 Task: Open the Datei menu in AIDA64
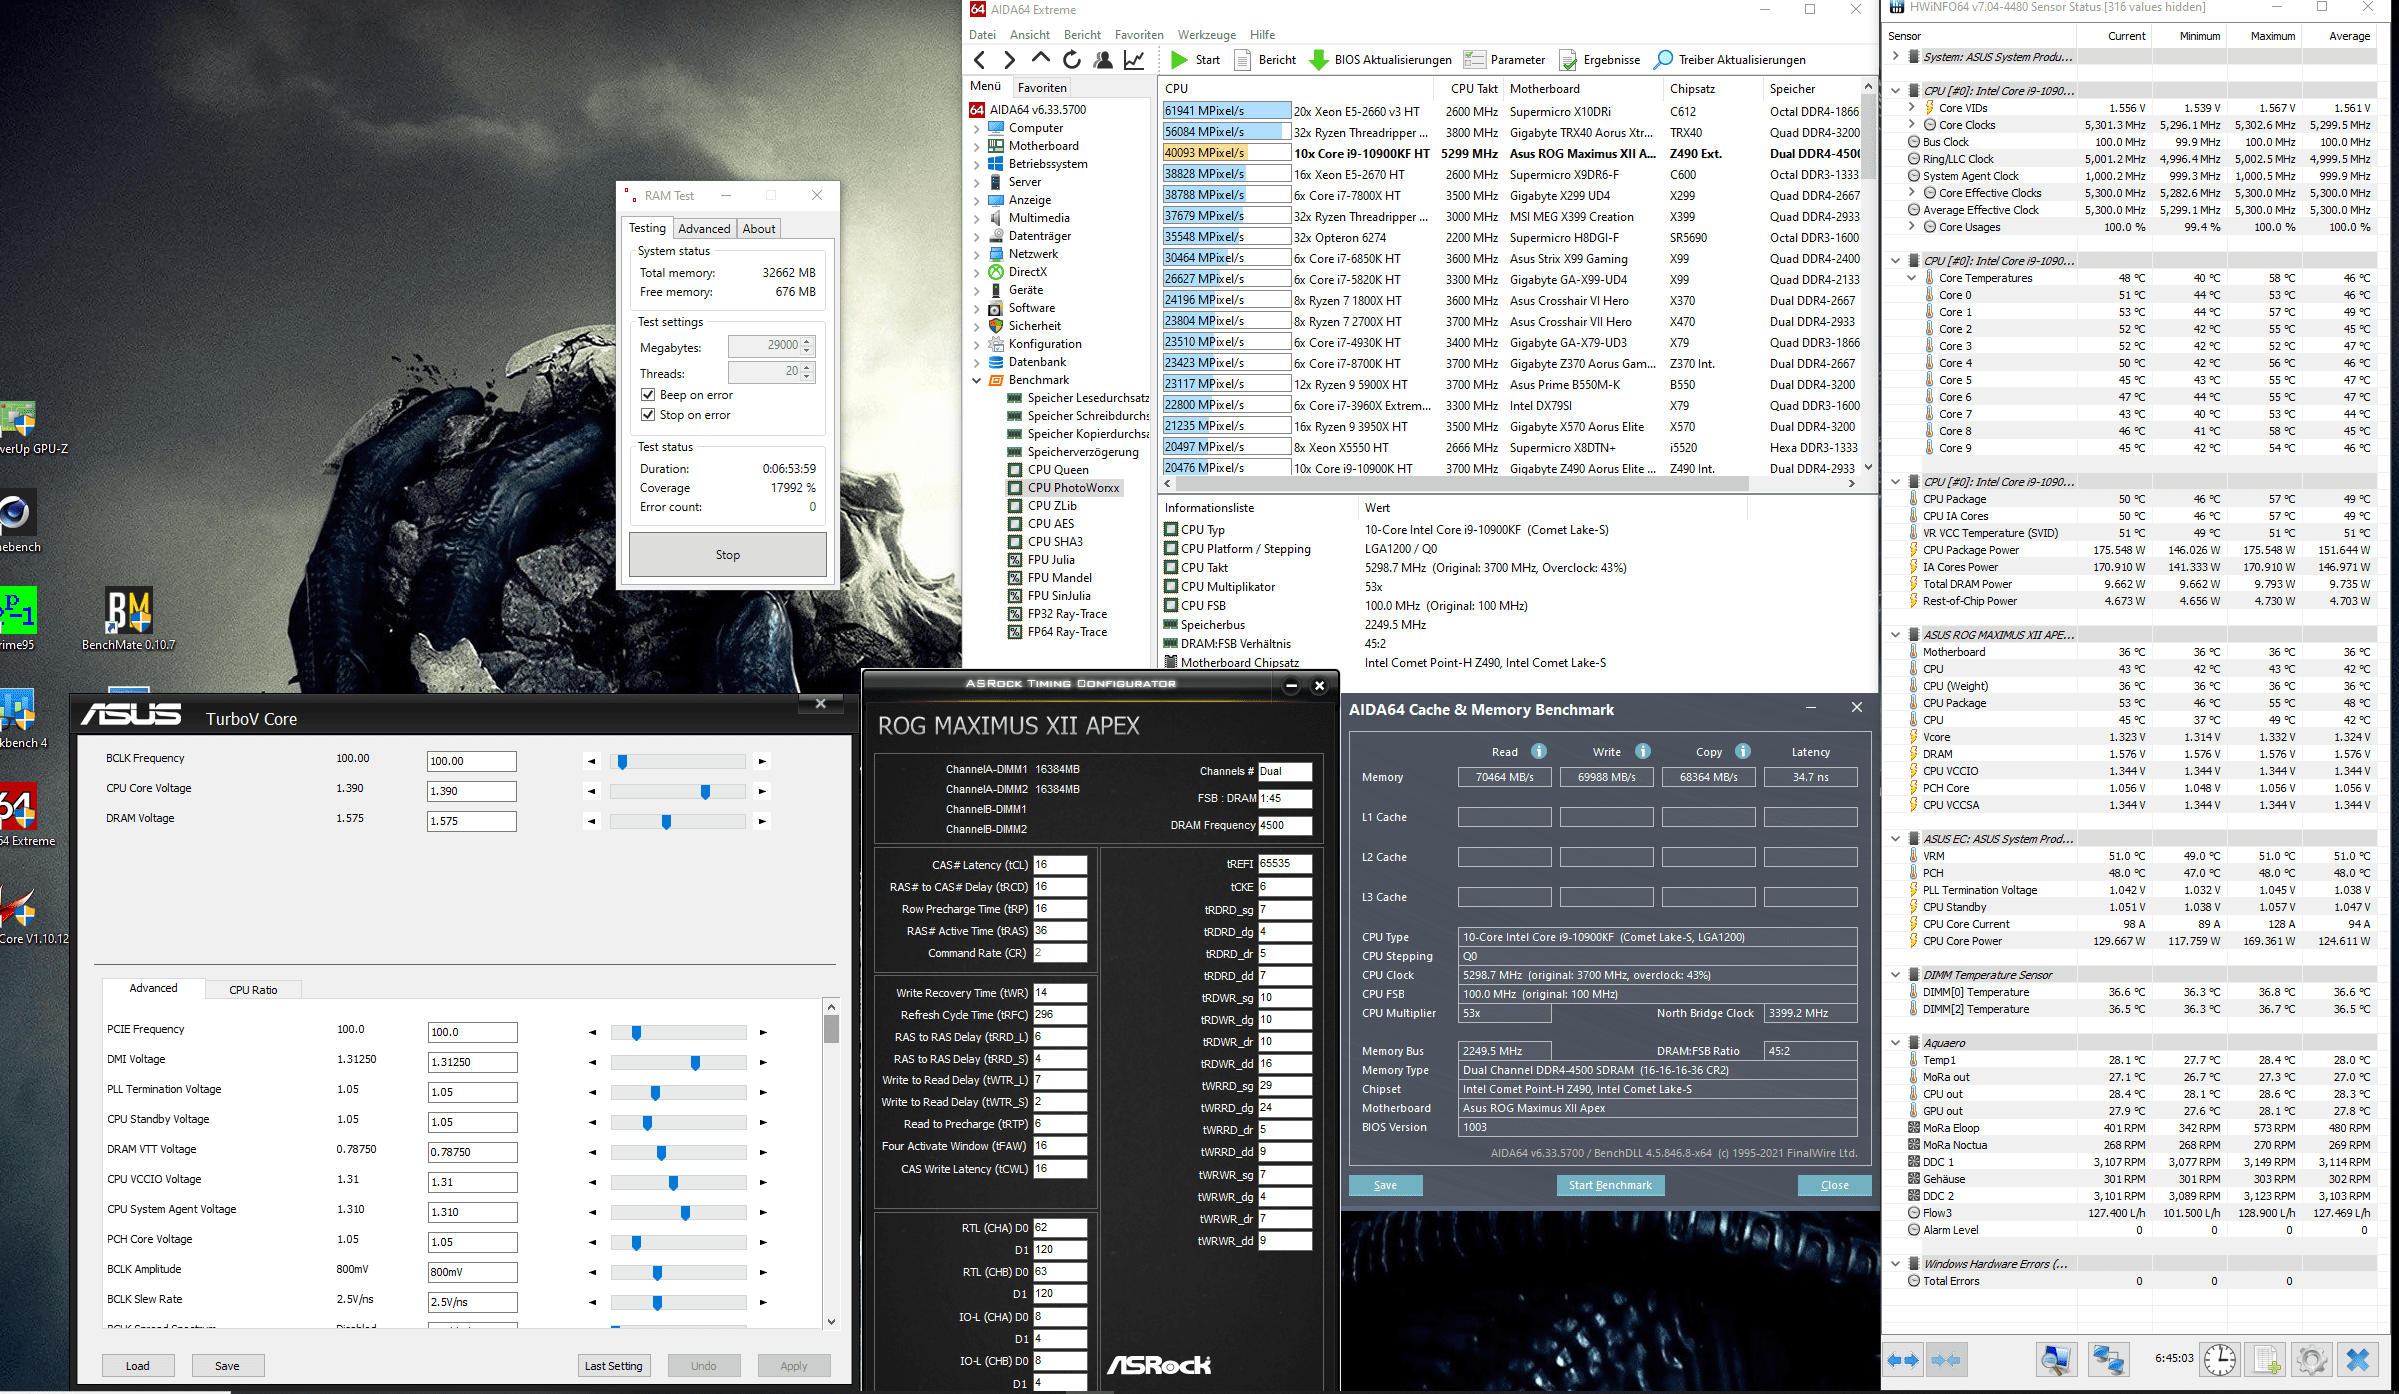point(982,35)
